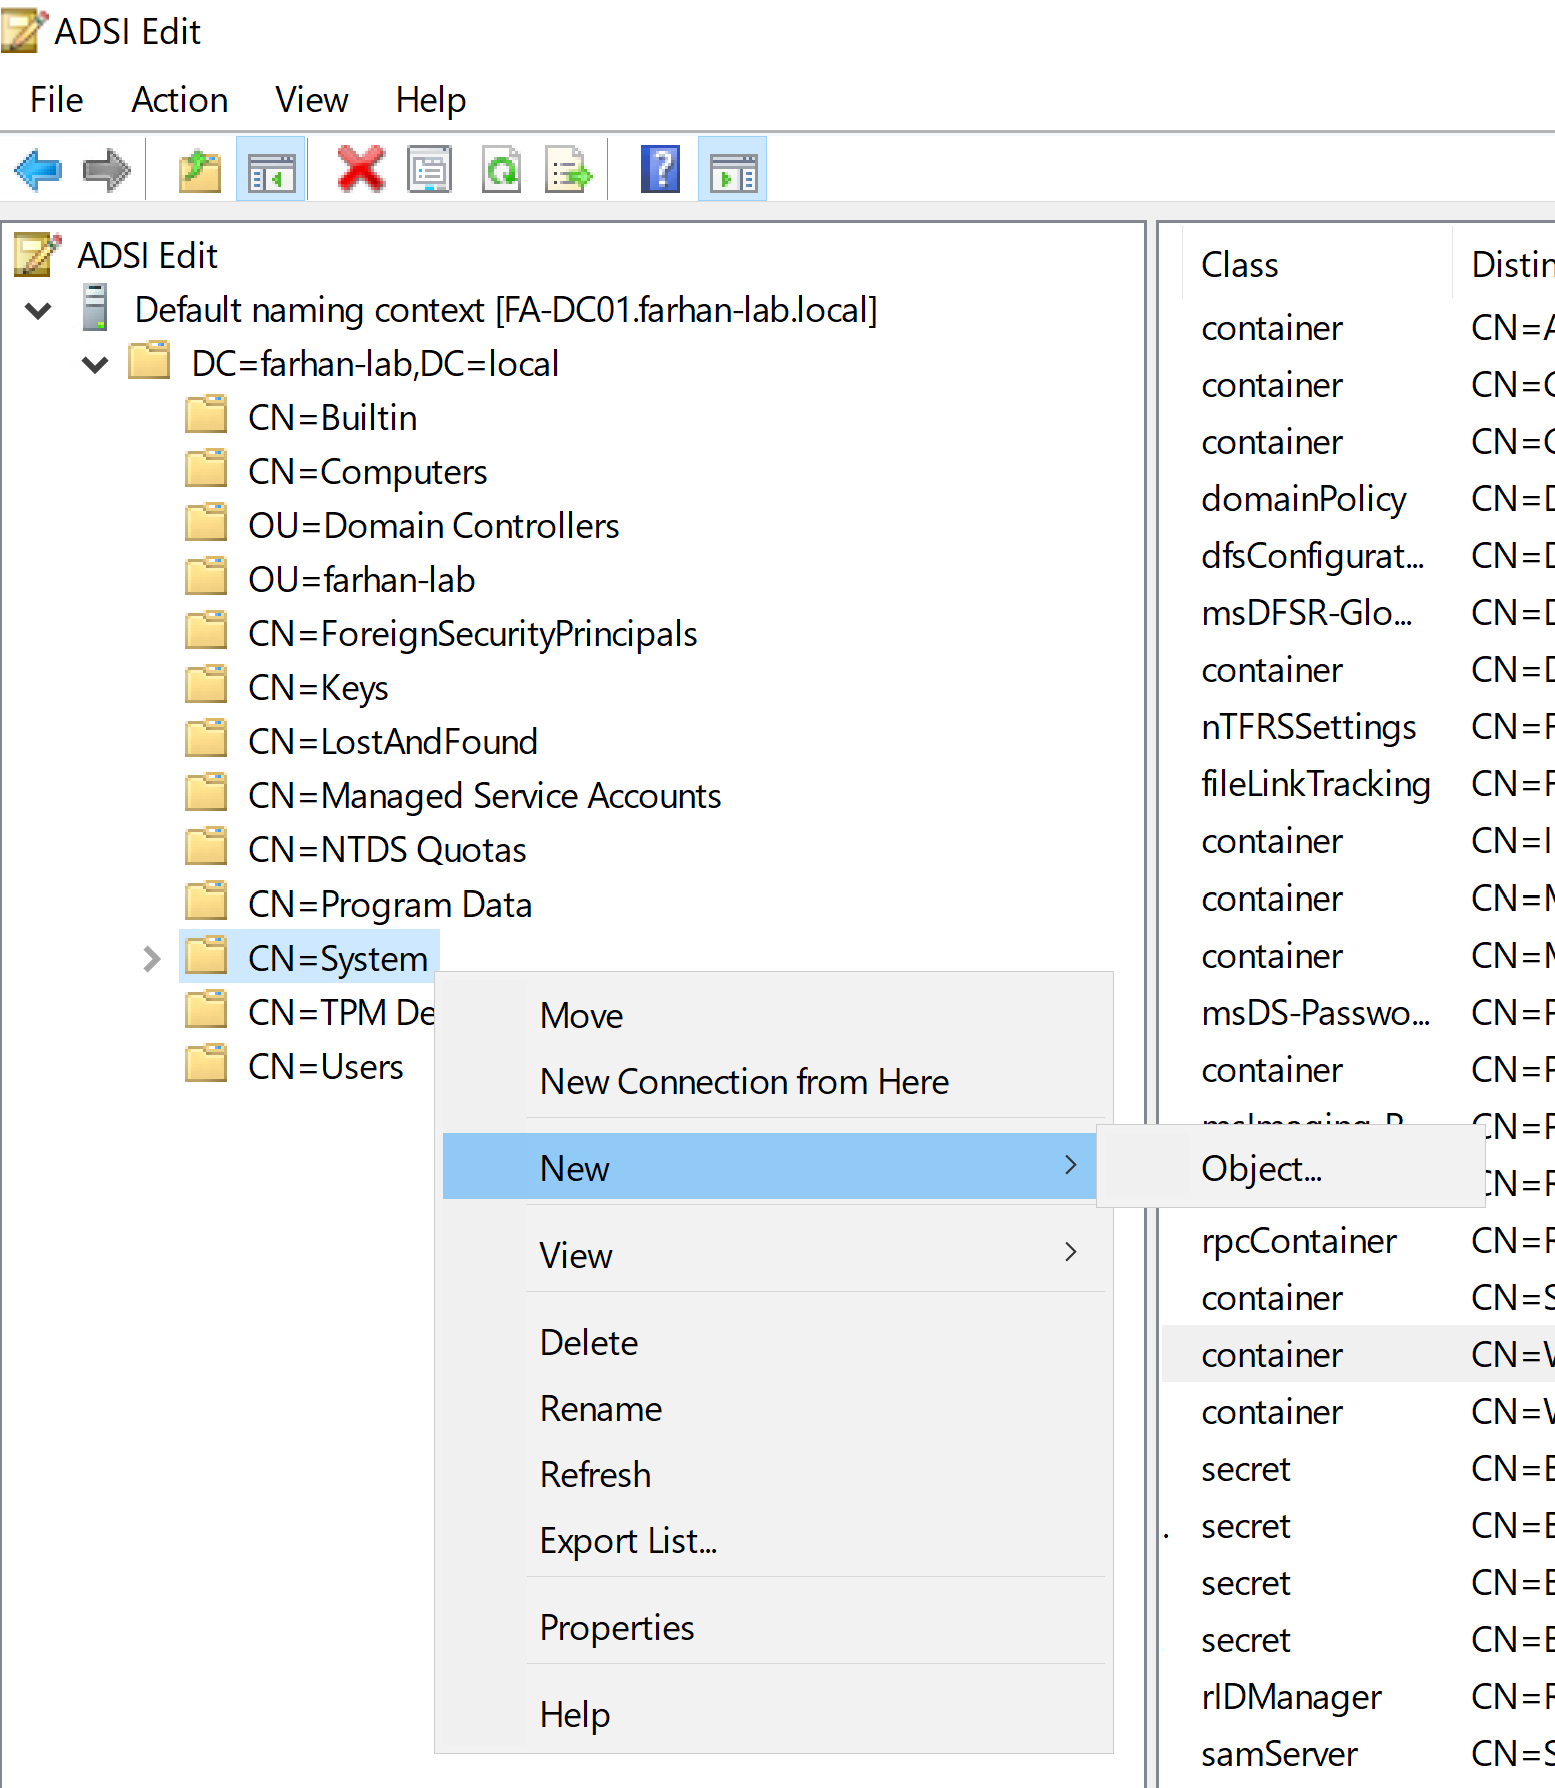This screenshot has height=1788, width=1555.
Task: Select the OU=Domain Controllers tree item
Action: point(433,526)
